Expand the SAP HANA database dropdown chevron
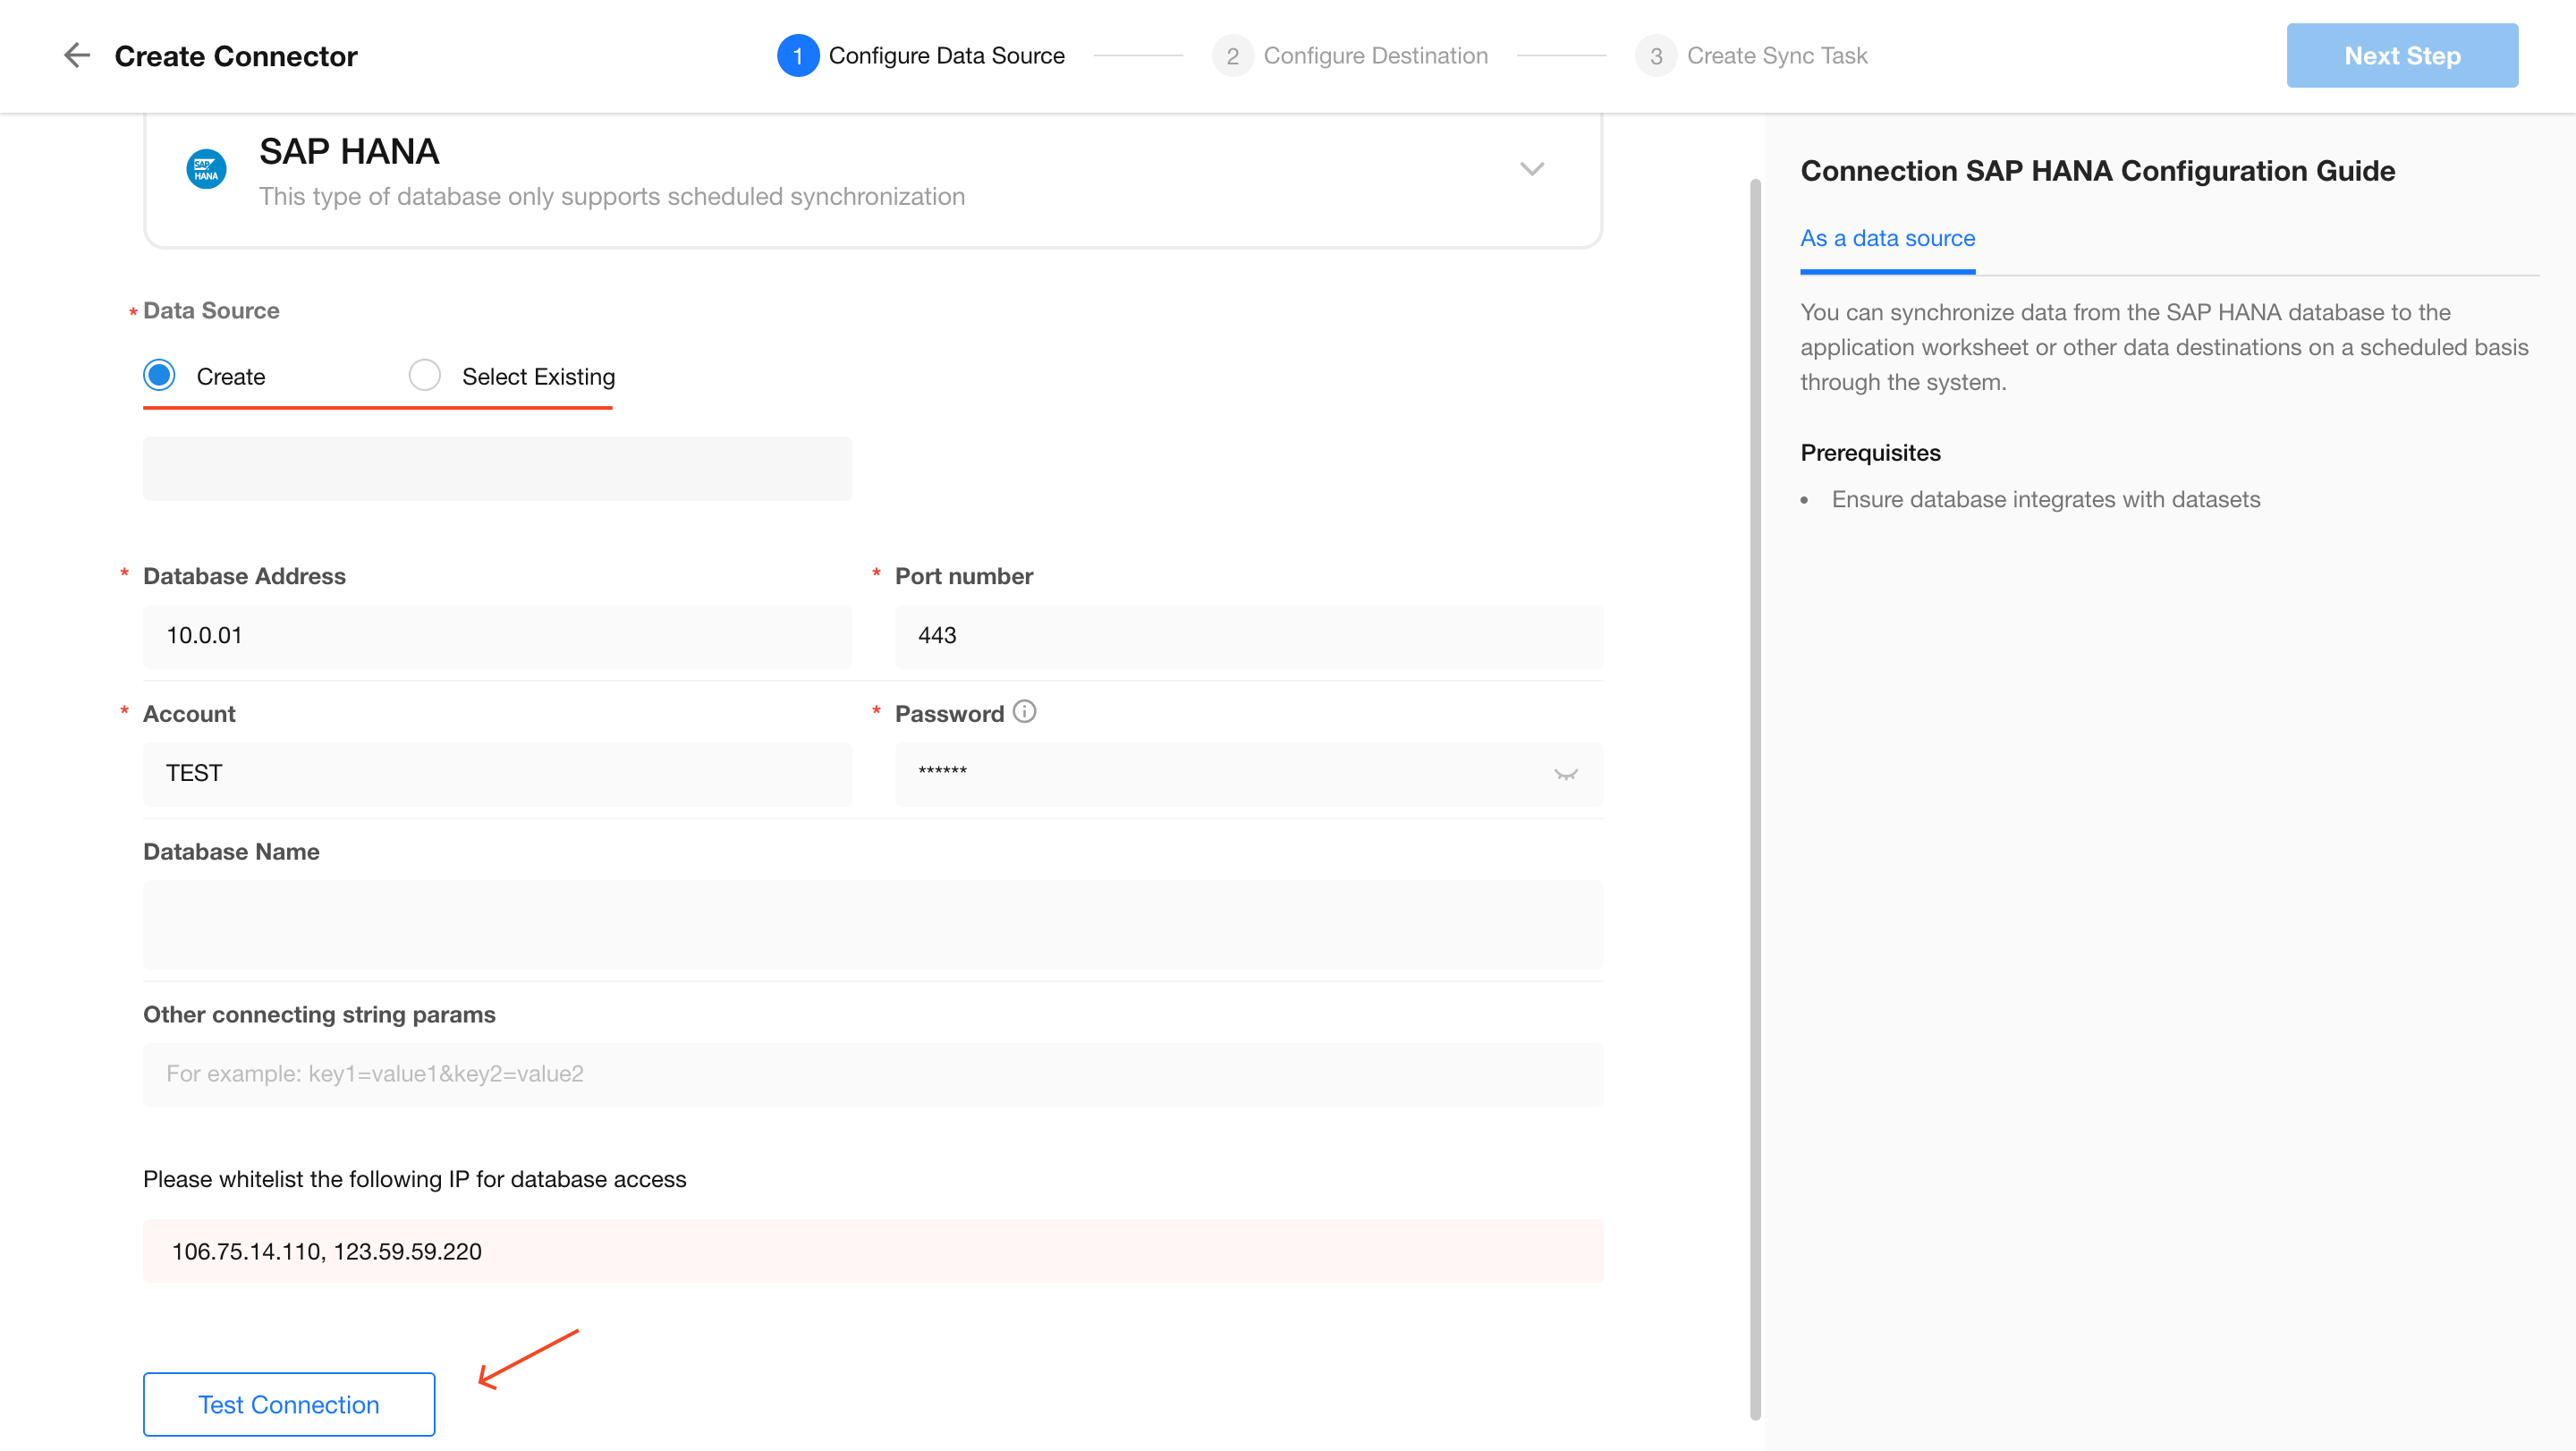 coord(1531,169)
